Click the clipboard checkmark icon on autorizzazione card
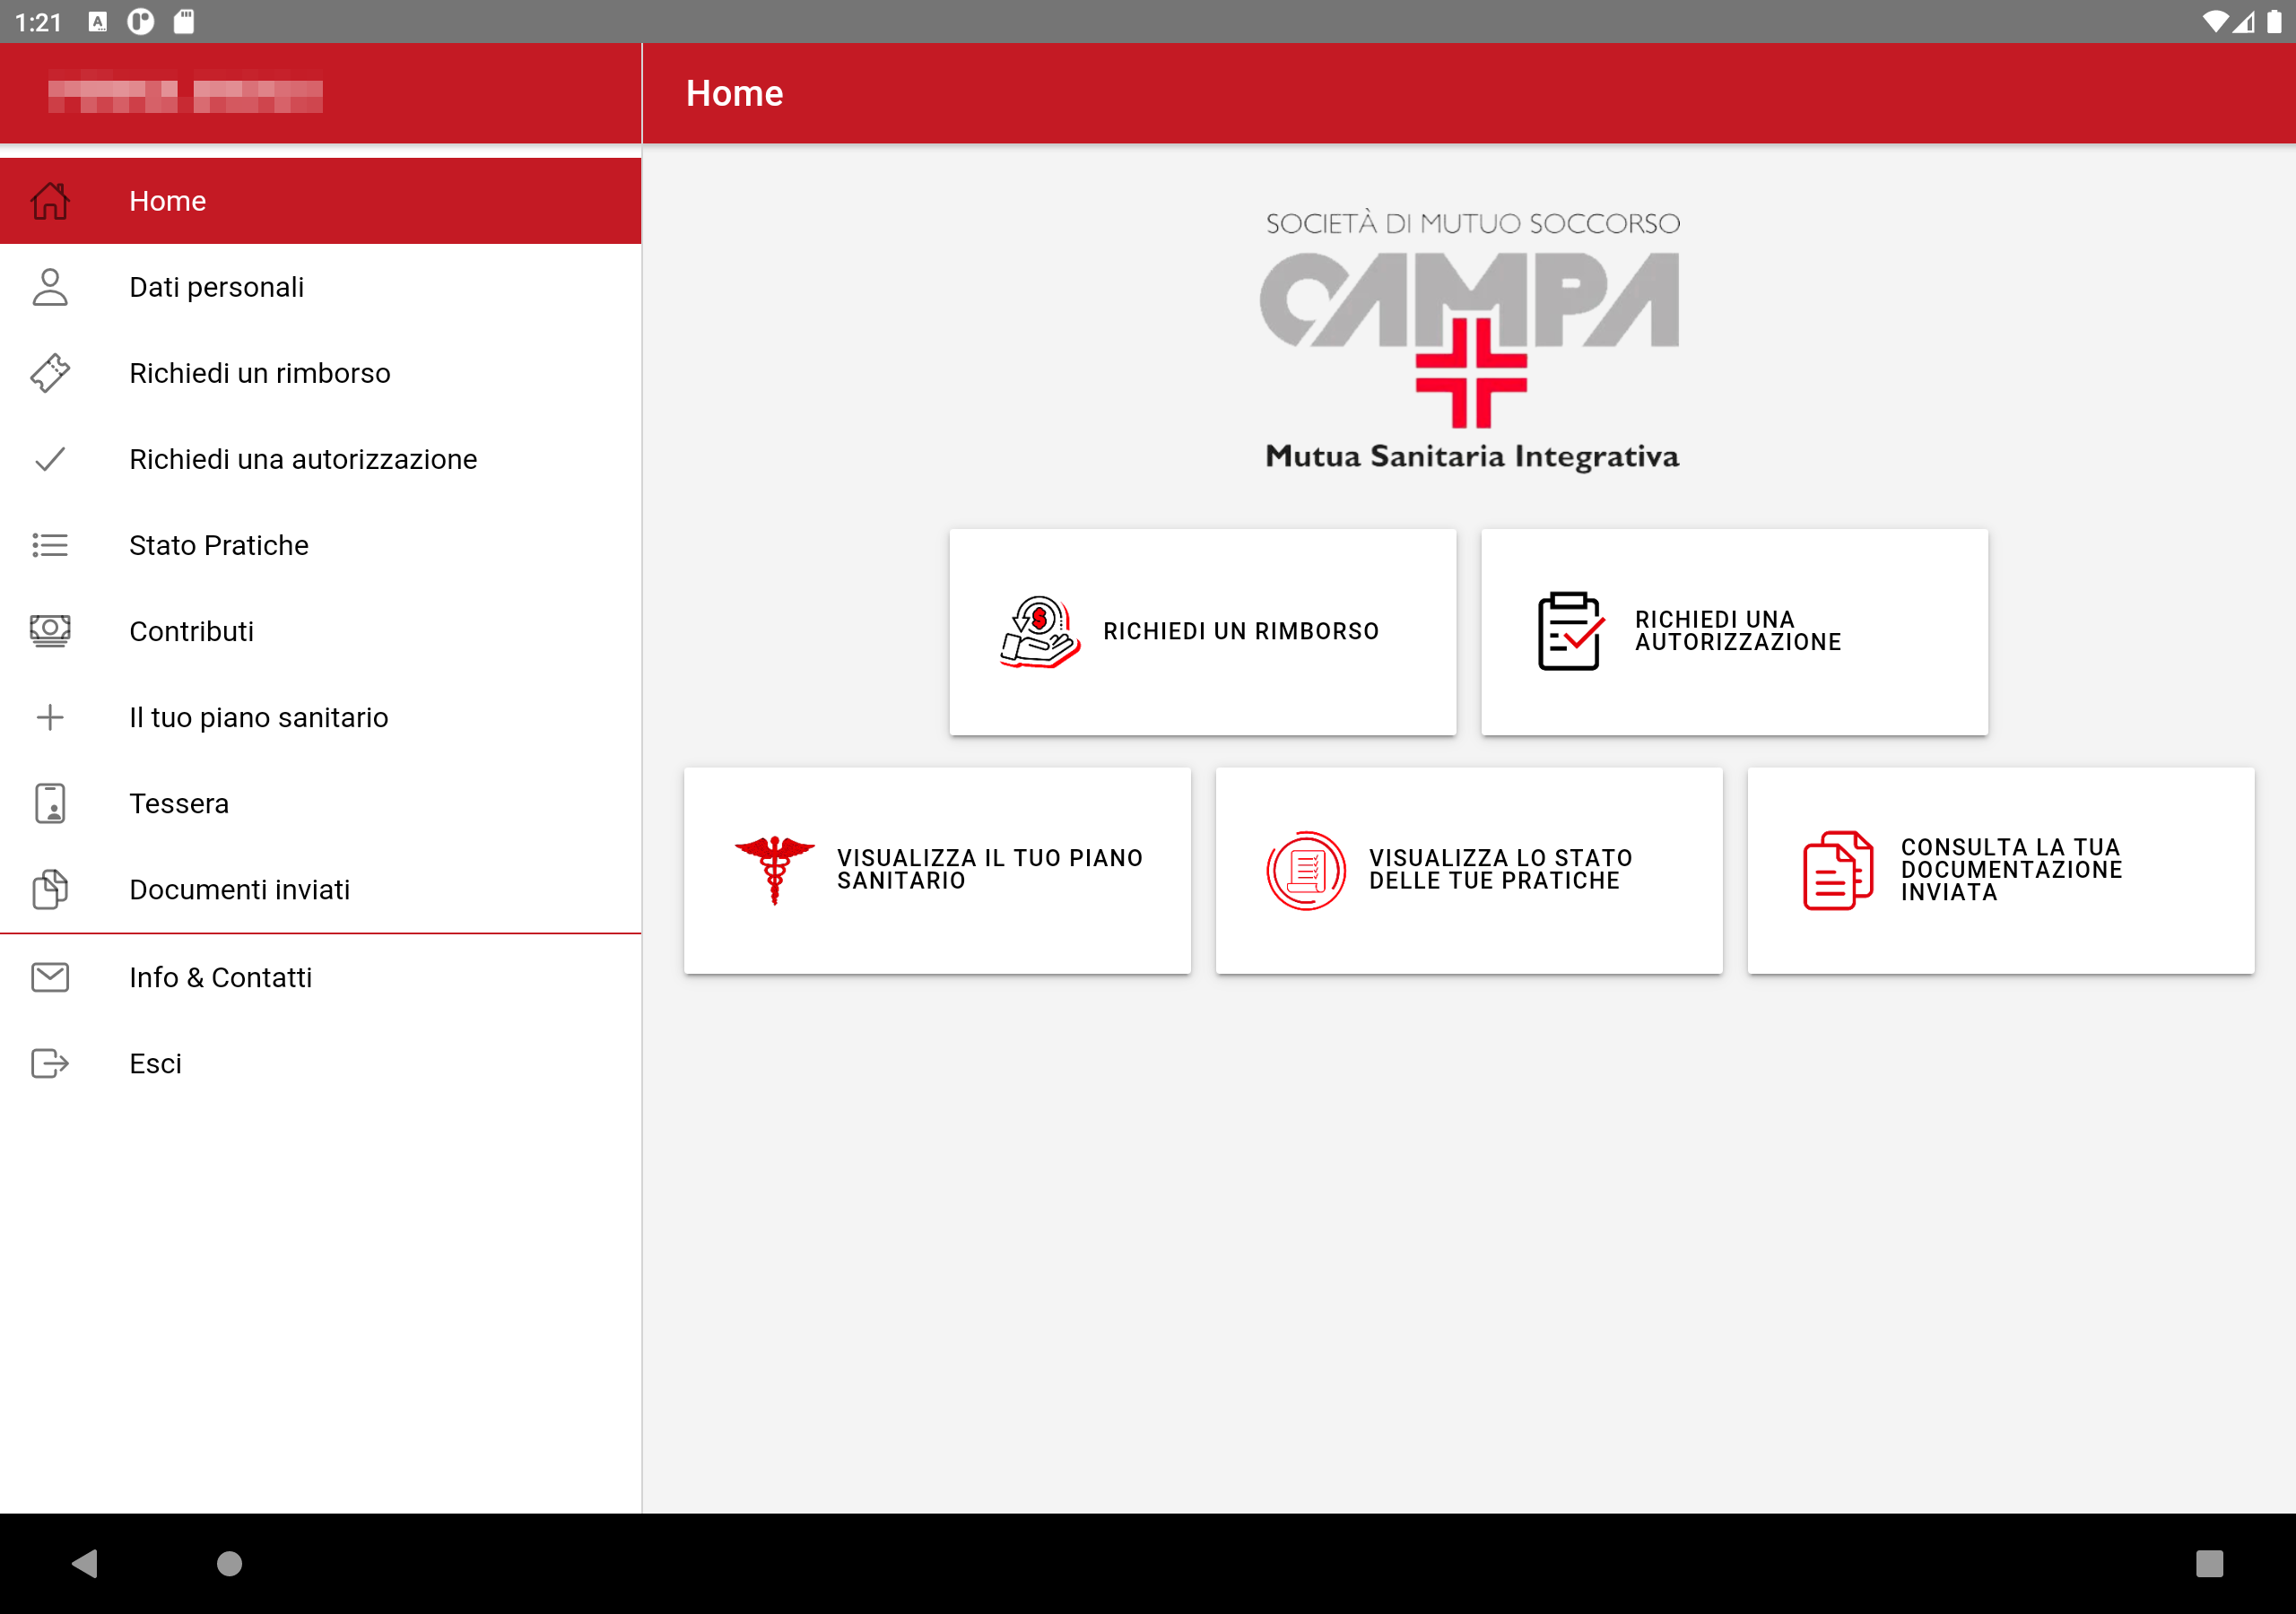The width and height of the screenshot is (2296, 1614). coord(1569,631)
